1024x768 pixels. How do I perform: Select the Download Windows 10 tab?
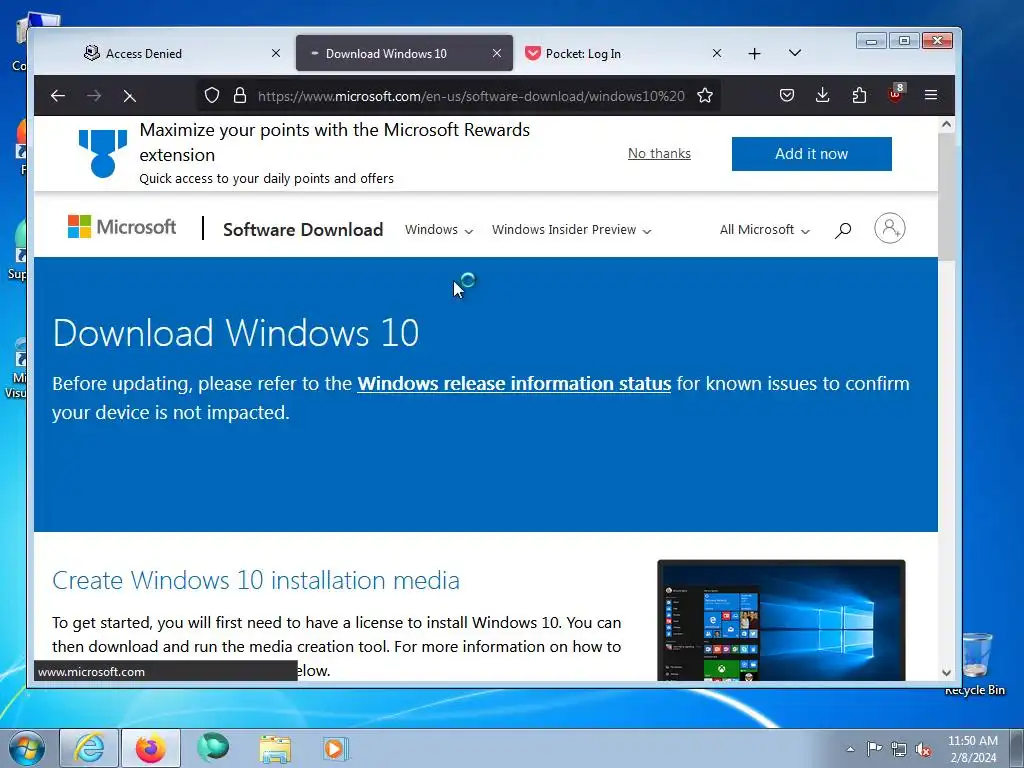(404, 53)
